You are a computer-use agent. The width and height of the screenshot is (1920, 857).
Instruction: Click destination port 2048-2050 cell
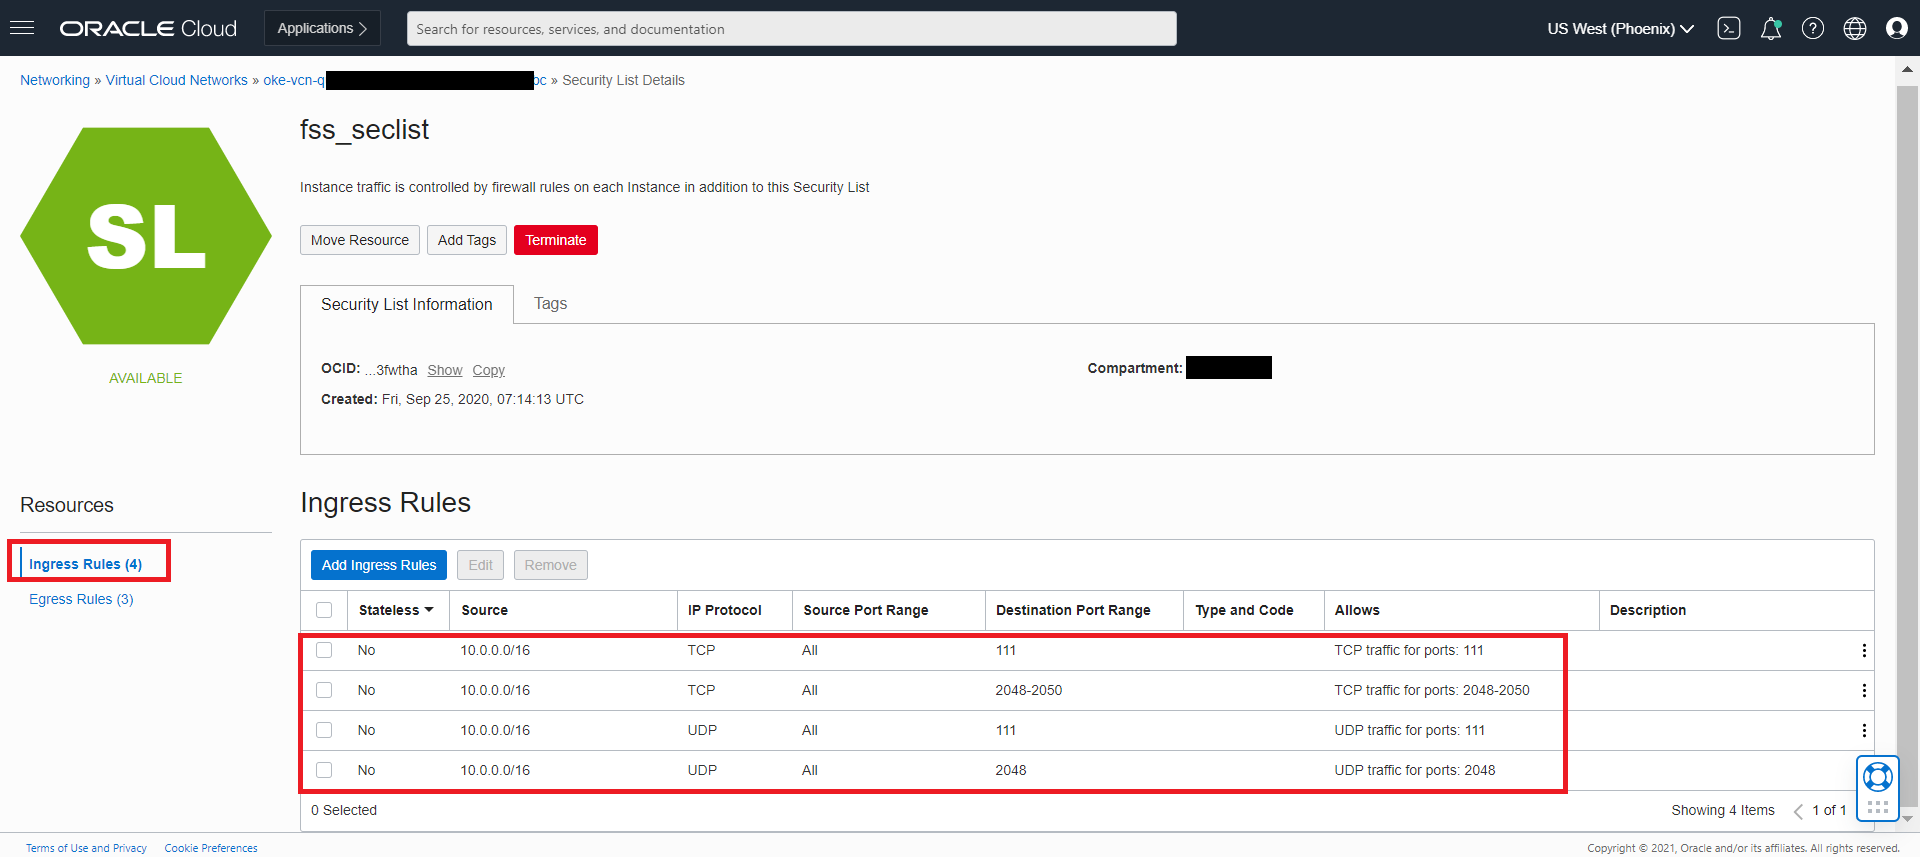tap(1029, 690)
